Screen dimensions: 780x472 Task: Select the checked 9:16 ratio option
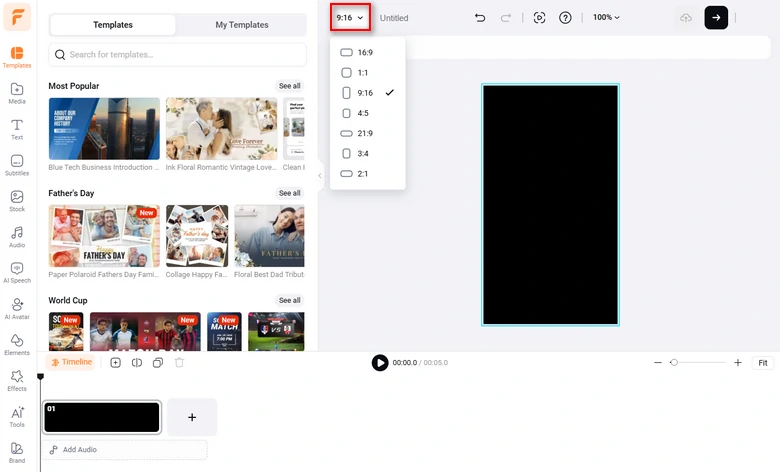[x=367, y=93]
